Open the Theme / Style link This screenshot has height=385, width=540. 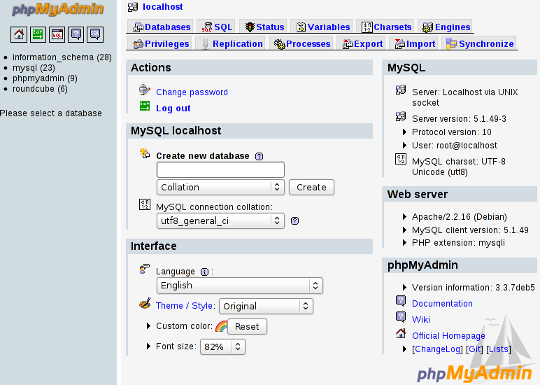[x=184, y=306]
